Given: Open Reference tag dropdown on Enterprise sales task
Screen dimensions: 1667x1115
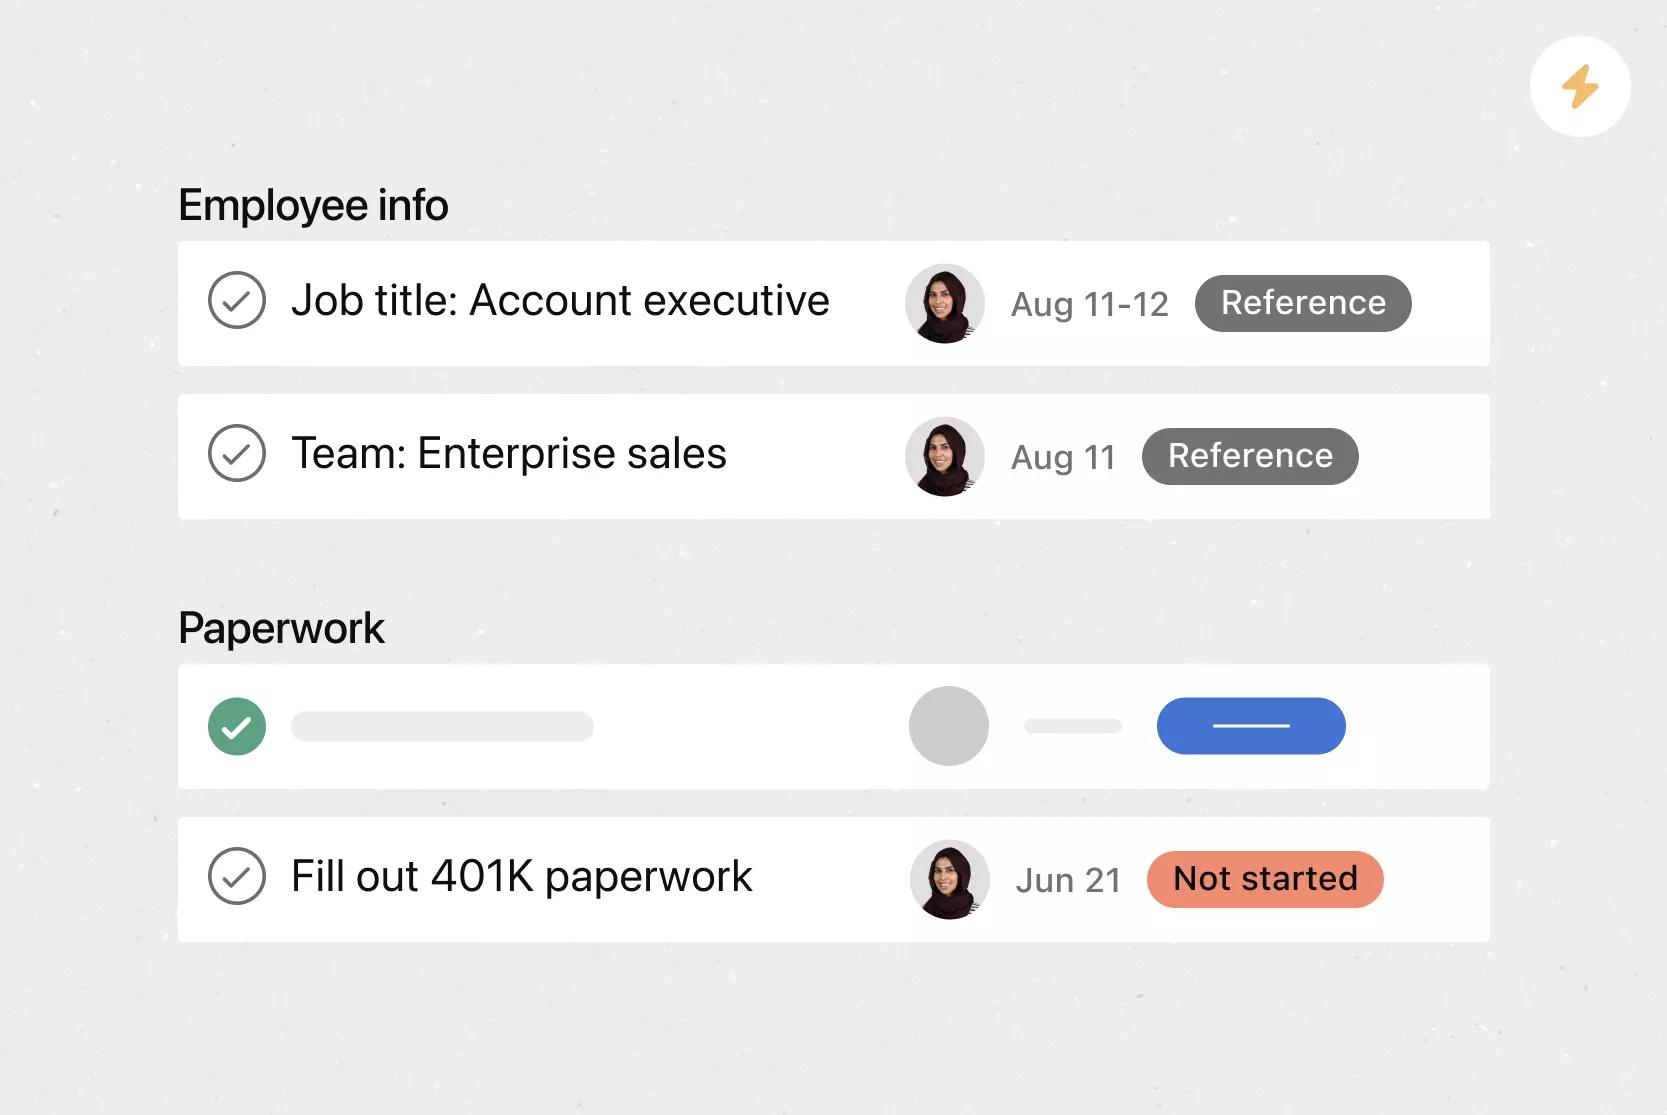Looking at the screenshot, I should click(1250, 456).
